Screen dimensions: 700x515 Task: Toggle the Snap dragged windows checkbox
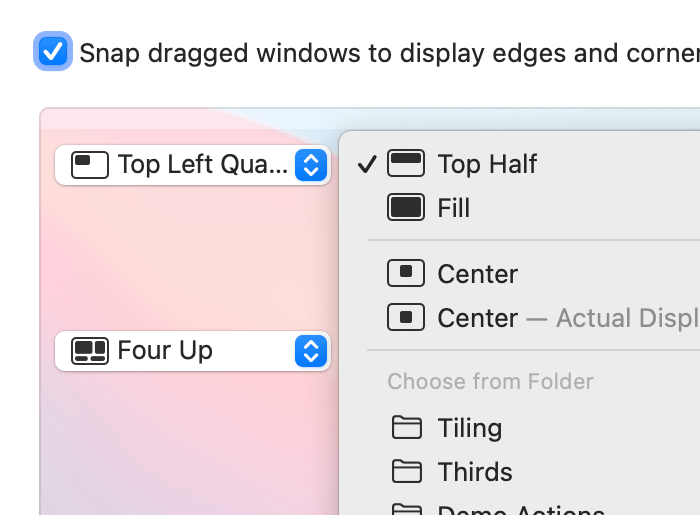click(x=53, y=52)
